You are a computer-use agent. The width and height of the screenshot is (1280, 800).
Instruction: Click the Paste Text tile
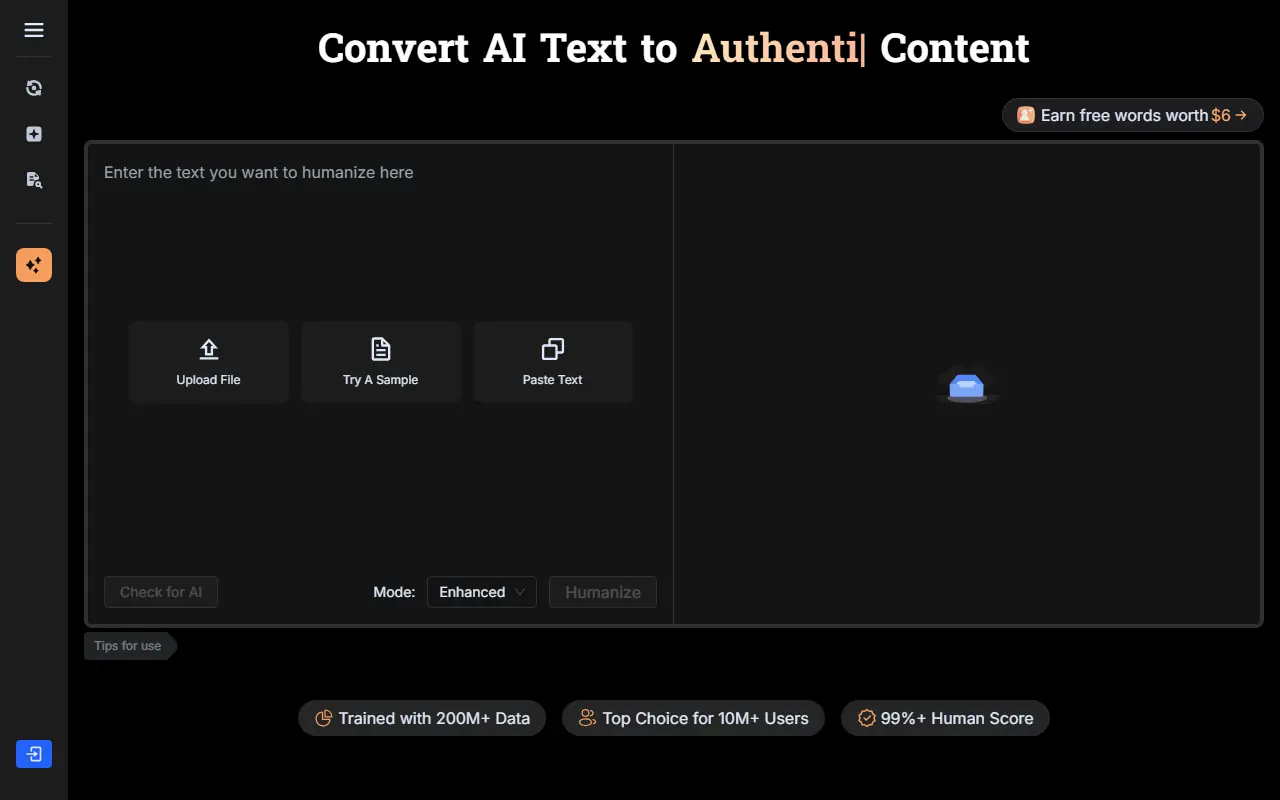[x=553, y=362]
